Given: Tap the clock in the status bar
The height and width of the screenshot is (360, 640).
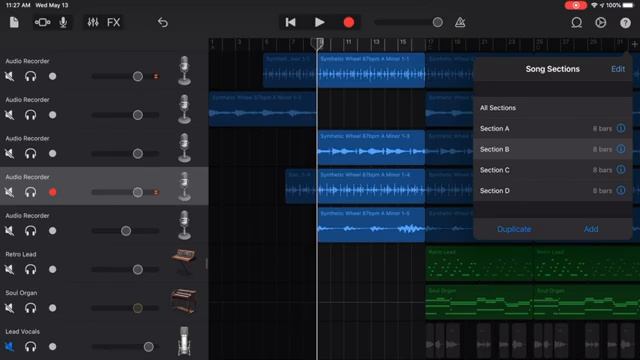Looking at the screenshot, I should [18, 5].
